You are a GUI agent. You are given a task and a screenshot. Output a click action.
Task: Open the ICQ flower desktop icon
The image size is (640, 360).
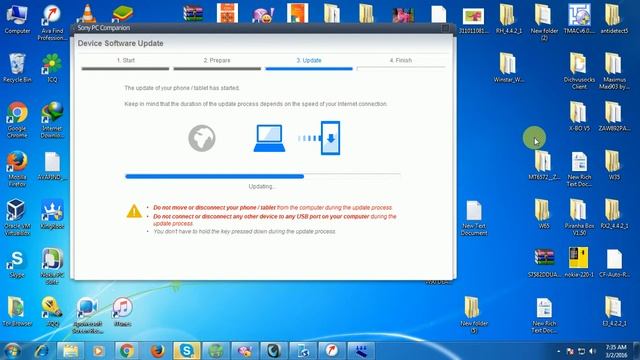point(52,68)
